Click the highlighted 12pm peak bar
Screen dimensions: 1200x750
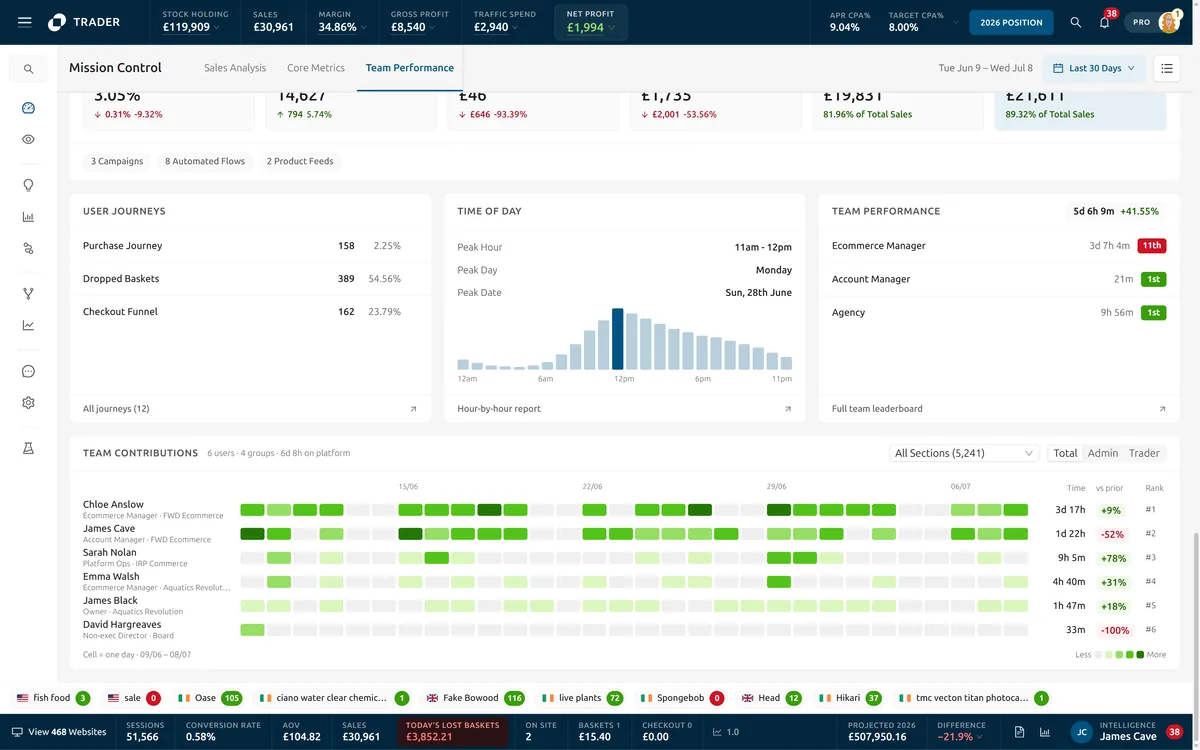617,340
